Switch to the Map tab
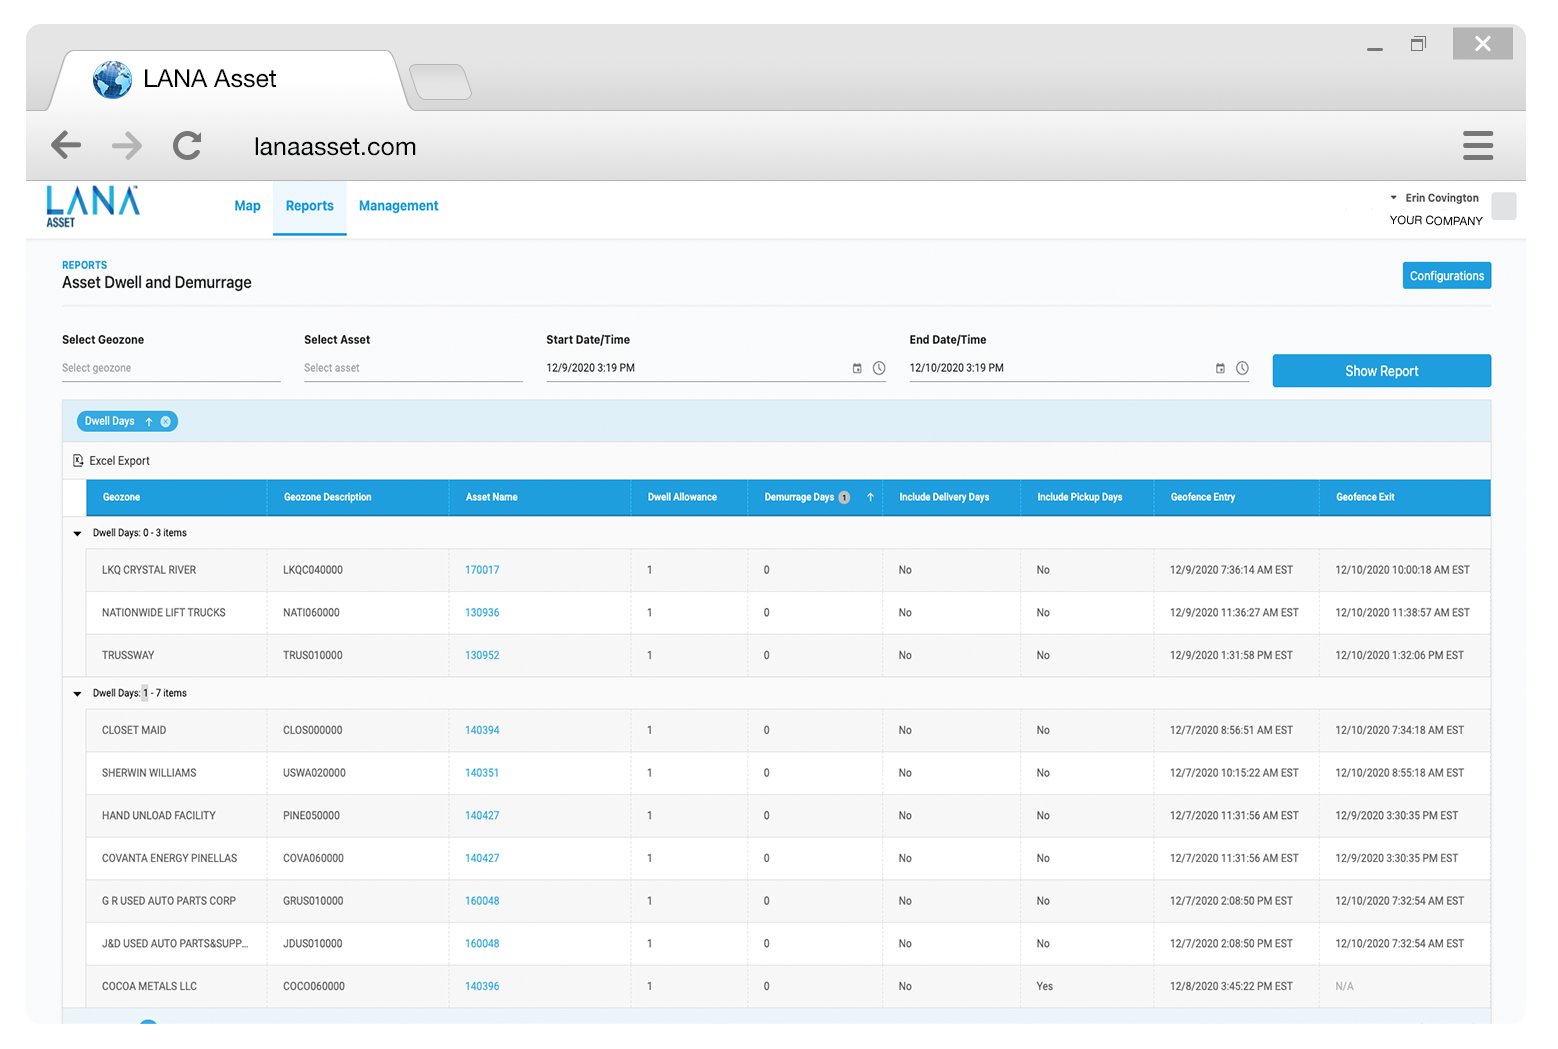Screen dimensions: 1558x1049 coord(247,206)
